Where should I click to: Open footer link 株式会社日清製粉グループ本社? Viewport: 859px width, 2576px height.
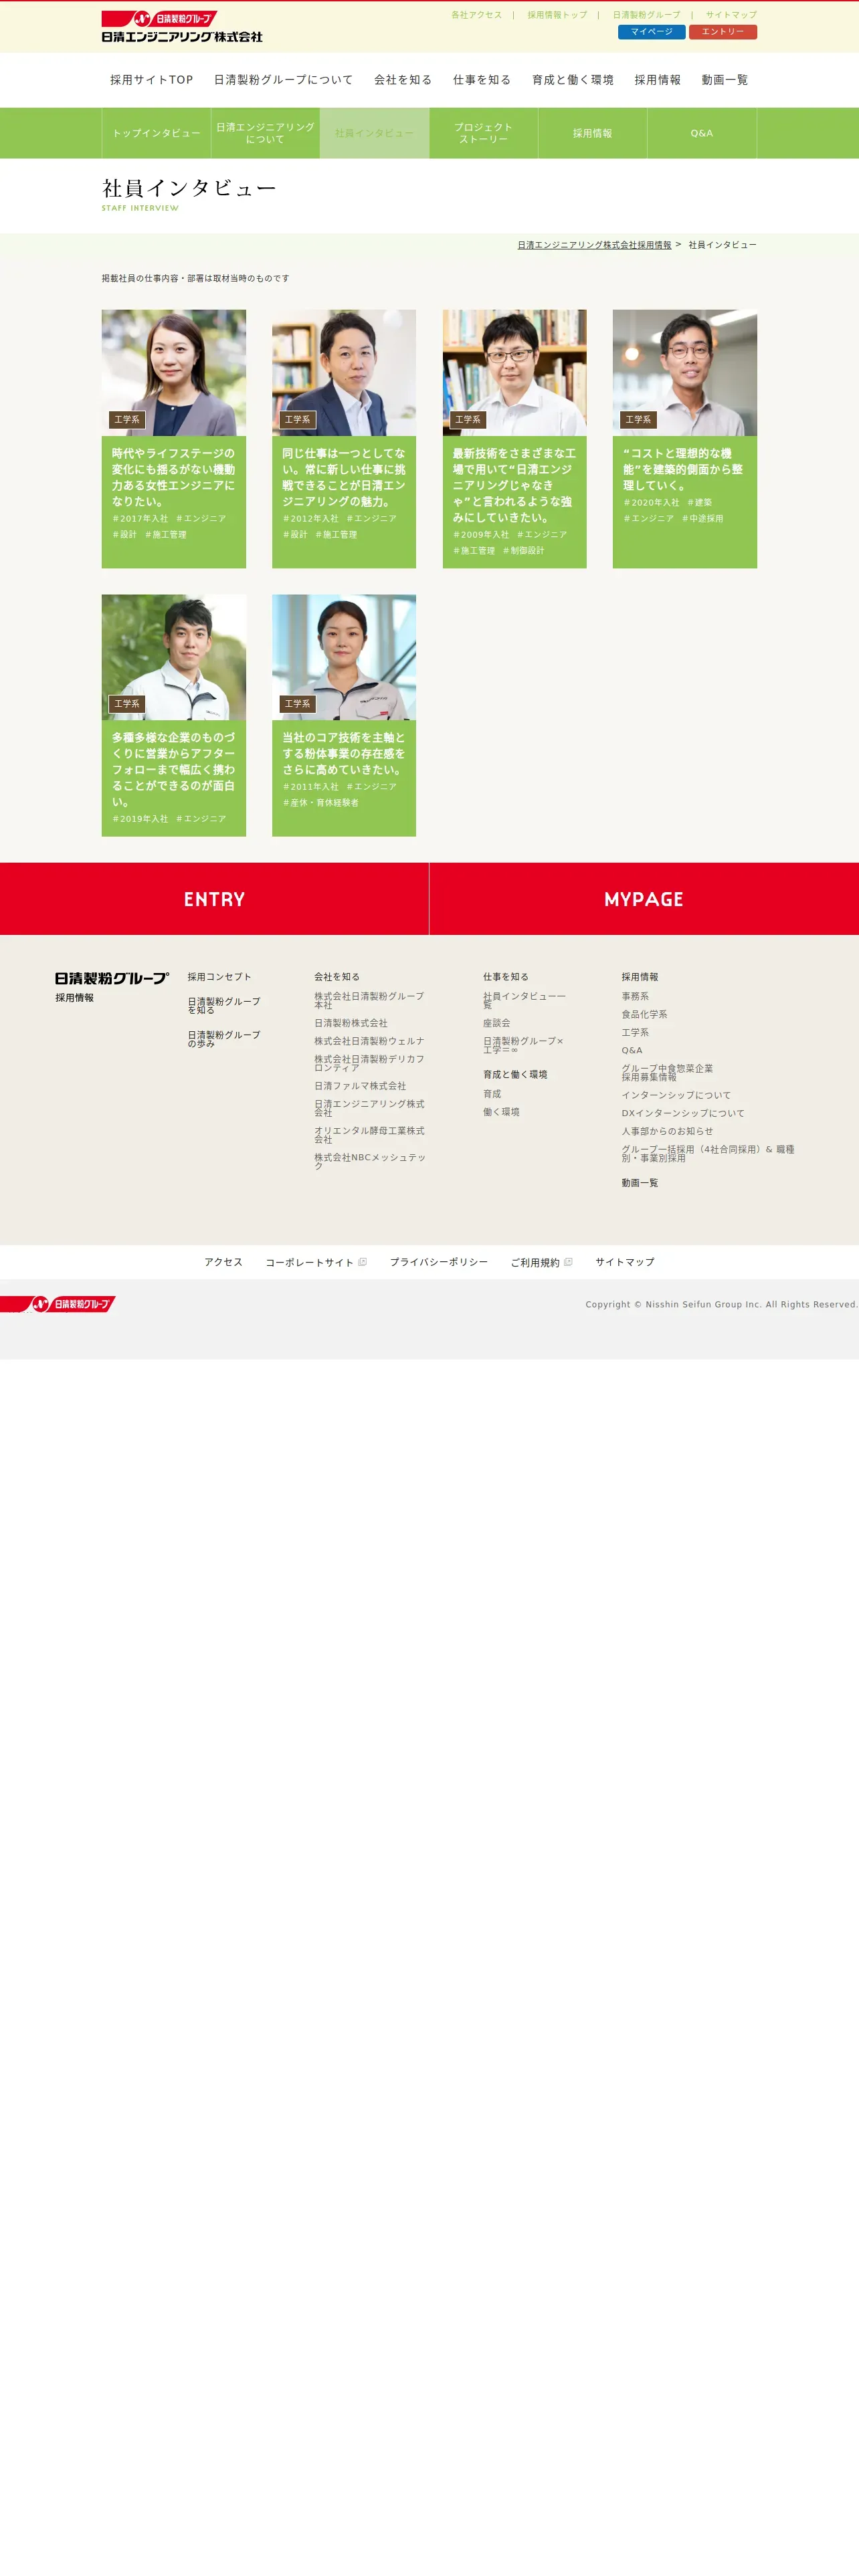pos(369,1000)
